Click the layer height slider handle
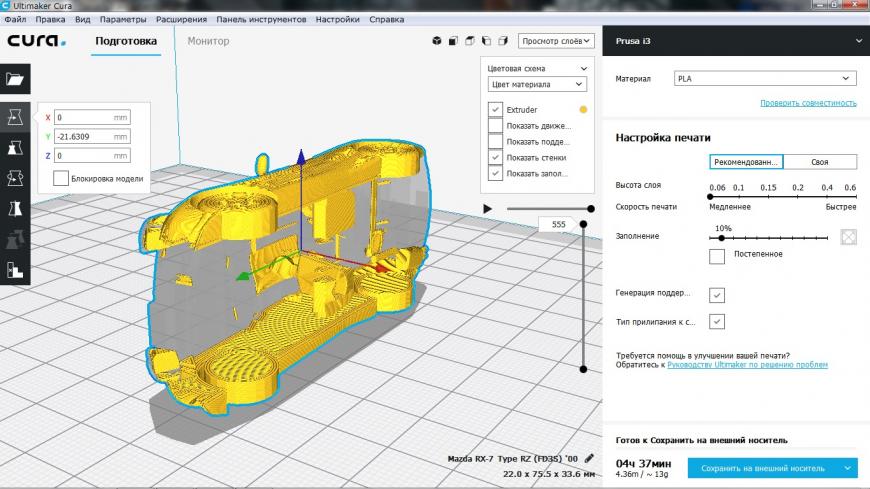Screen dimensions: 870x489 click(710, 196)
